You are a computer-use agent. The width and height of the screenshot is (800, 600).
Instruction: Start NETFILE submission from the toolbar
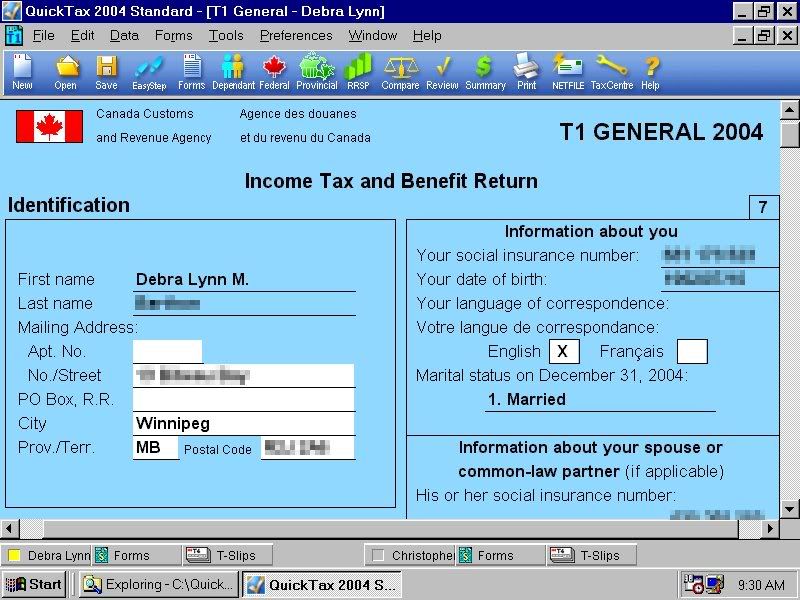point(568,72)
